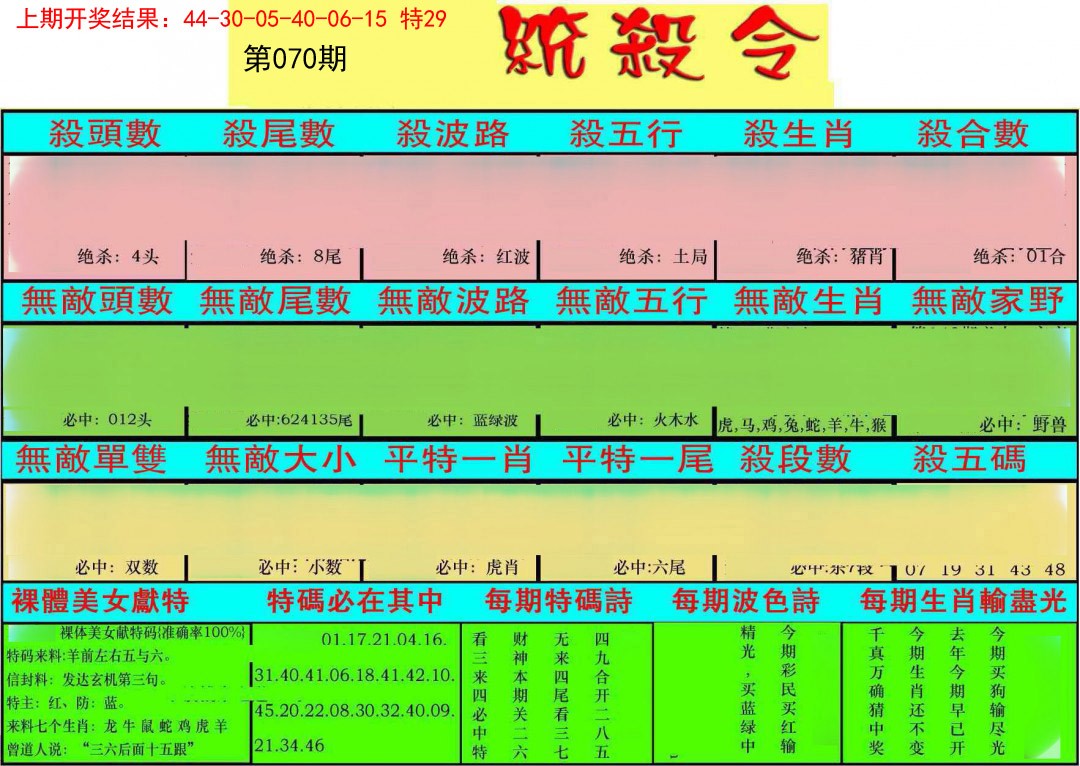Screen dimensions: 1080x766
Task: Click the 無敵家野 header
Action: pos(987,301)
